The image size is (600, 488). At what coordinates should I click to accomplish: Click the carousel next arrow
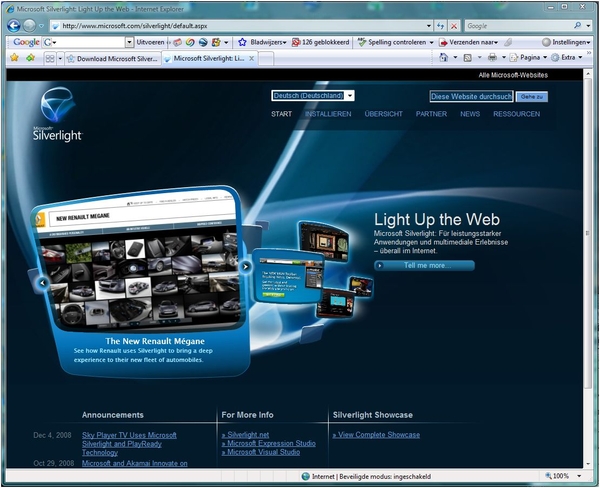tap(245, 266)
